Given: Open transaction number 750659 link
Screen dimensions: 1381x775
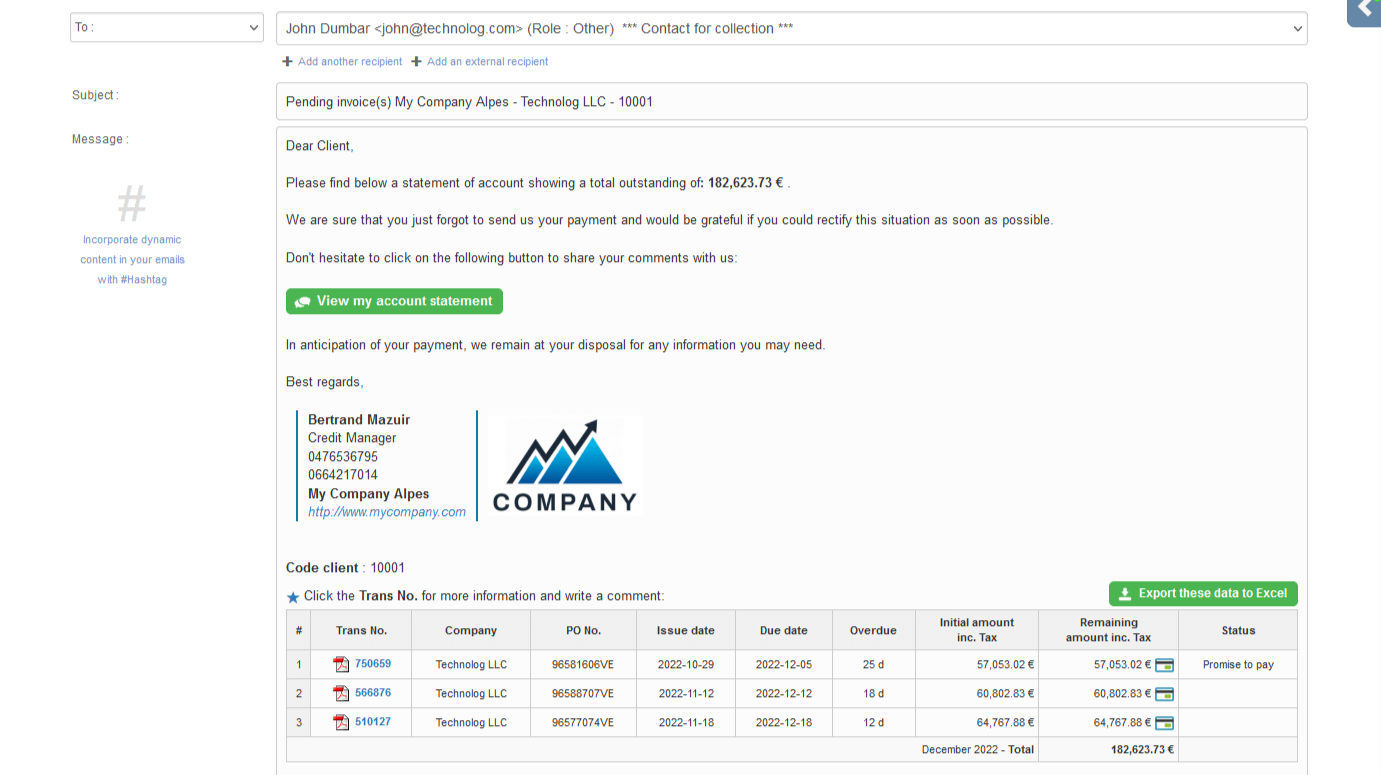Looking at the screenshot, I should [373, 664].
